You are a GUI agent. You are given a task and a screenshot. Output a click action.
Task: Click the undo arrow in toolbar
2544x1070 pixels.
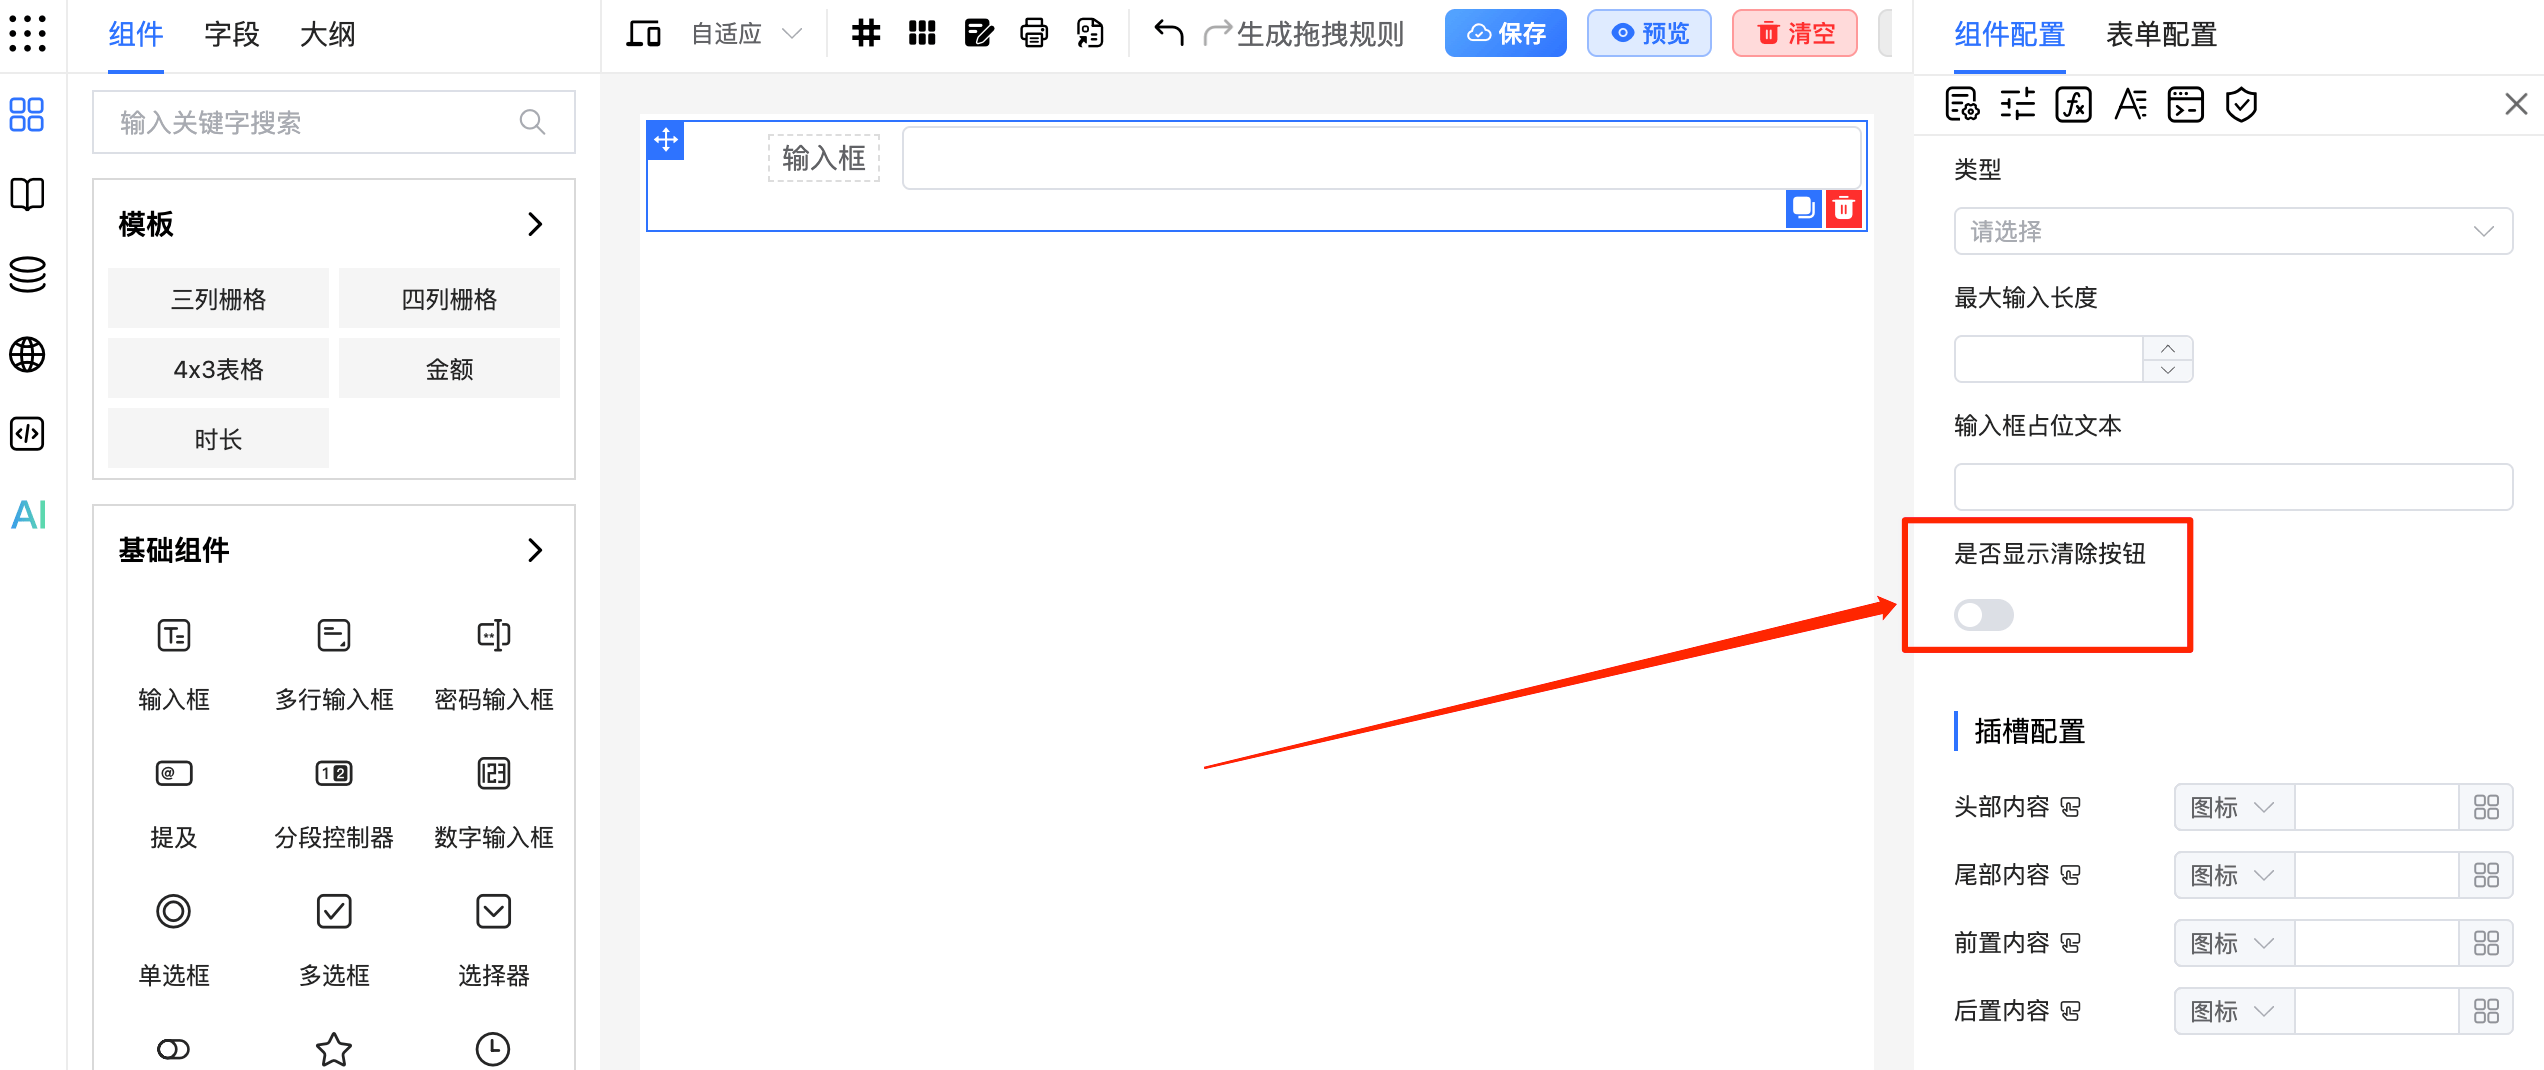click(1168, 34)
